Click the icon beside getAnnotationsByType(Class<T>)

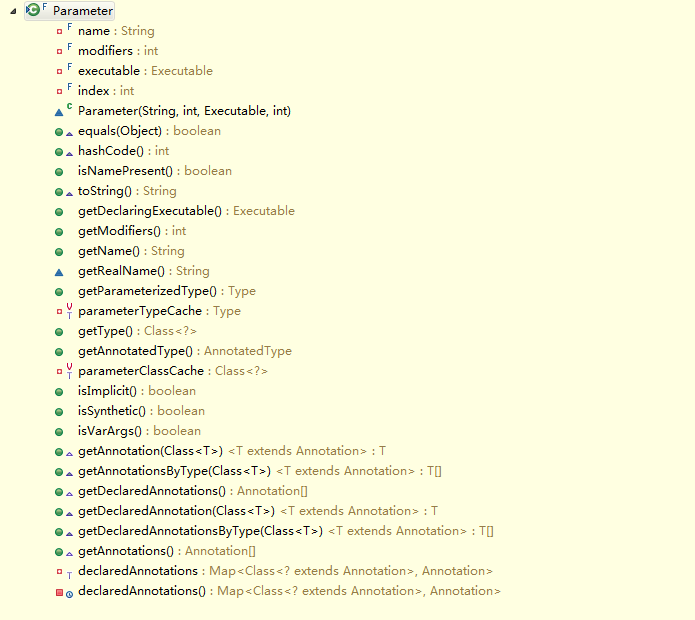coord(59,472)
